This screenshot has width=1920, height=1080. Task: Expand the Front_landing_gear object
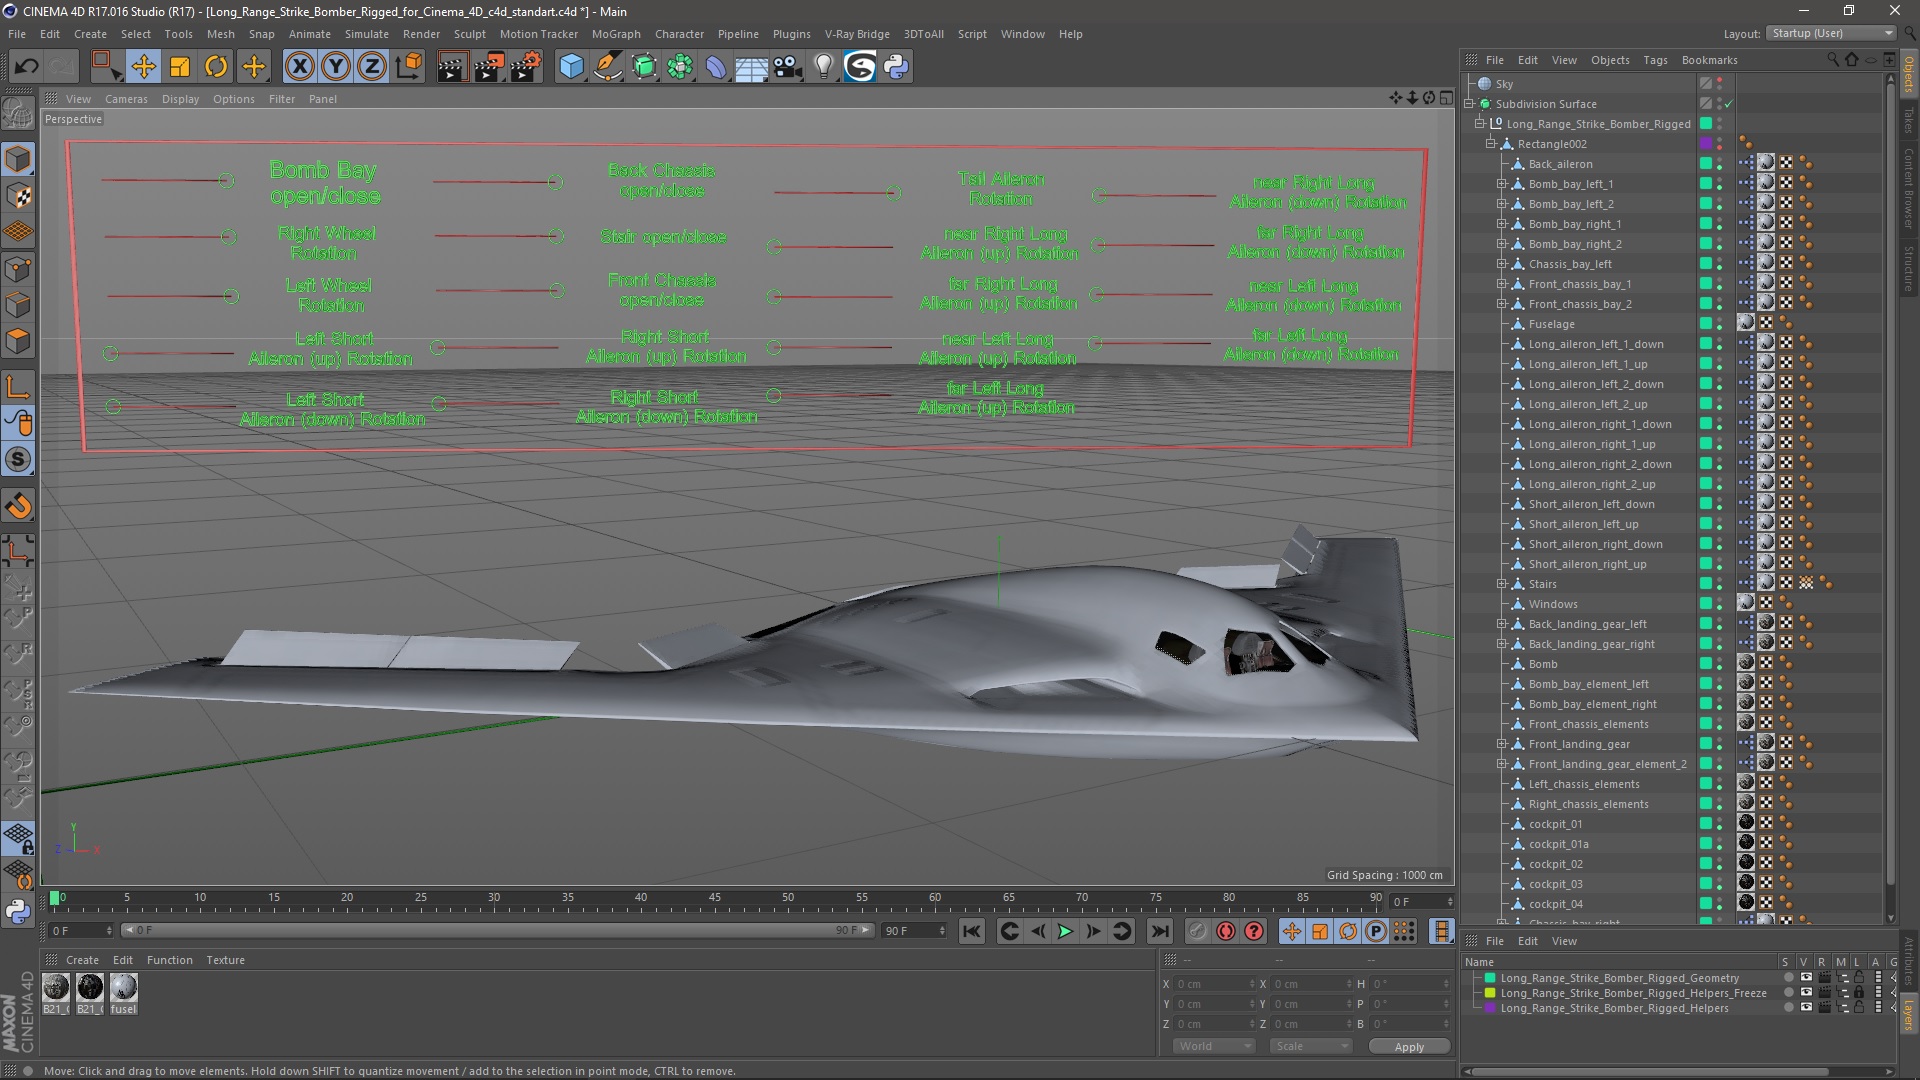point(1502,744)
